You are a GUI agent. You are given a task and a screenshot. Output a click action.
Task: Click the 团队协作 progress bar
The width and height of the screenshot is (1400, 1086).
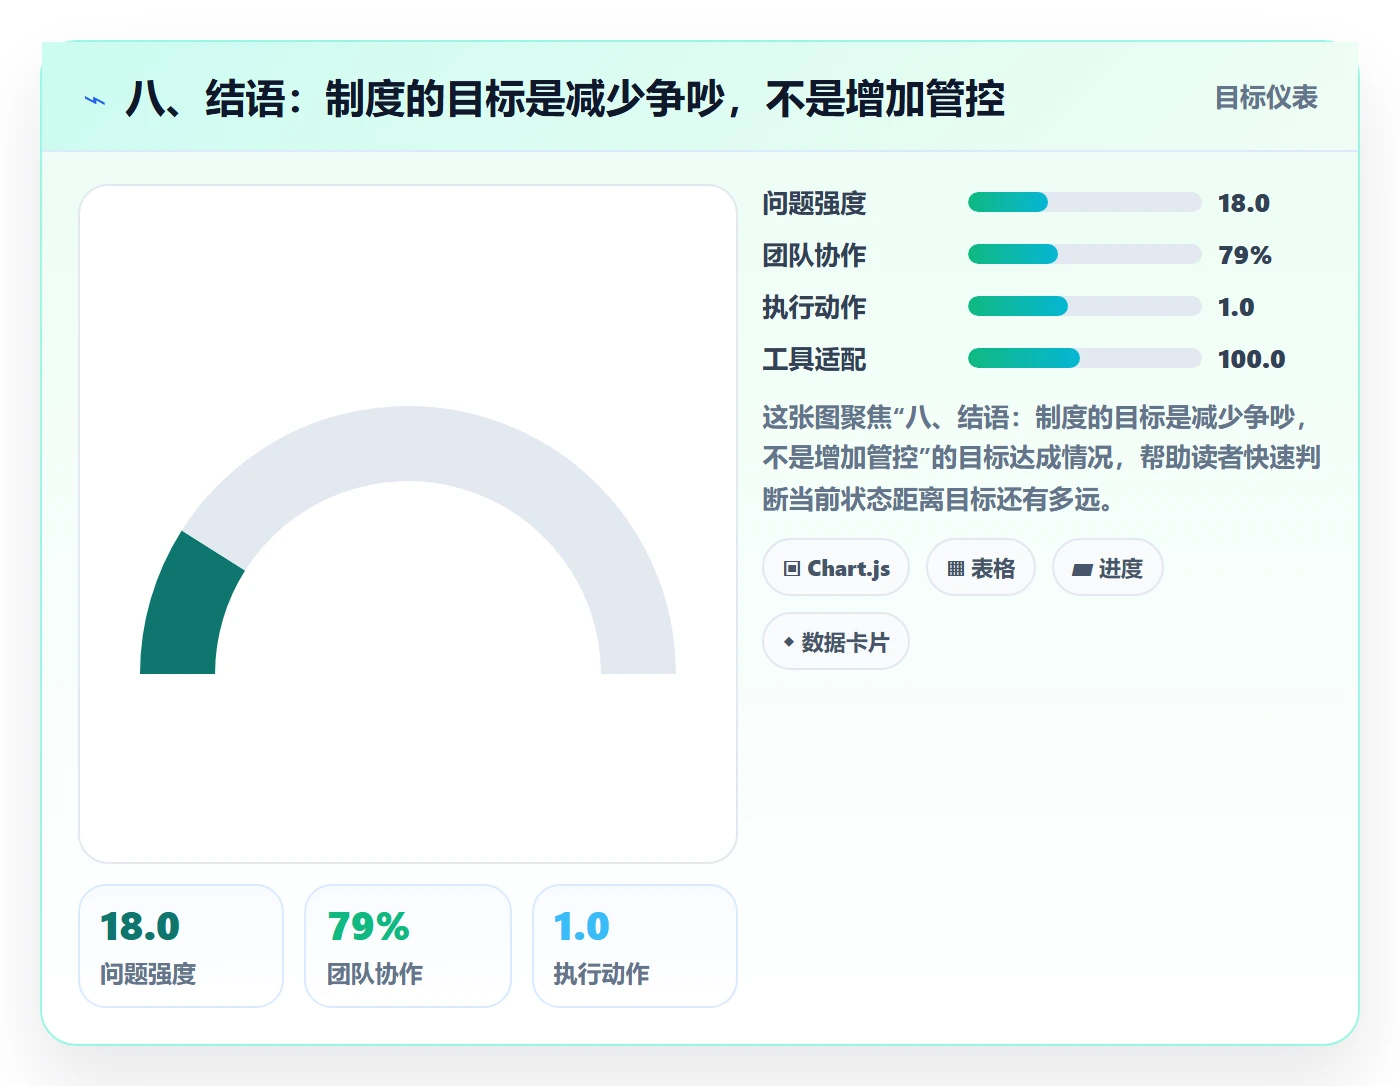1085,255
